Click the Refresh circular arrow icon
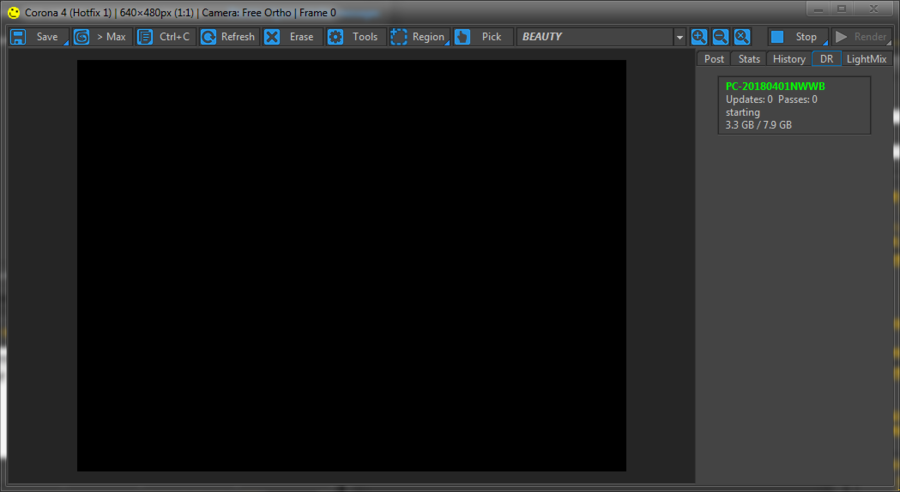Screen dimensions: 900x492 [208, 37]
